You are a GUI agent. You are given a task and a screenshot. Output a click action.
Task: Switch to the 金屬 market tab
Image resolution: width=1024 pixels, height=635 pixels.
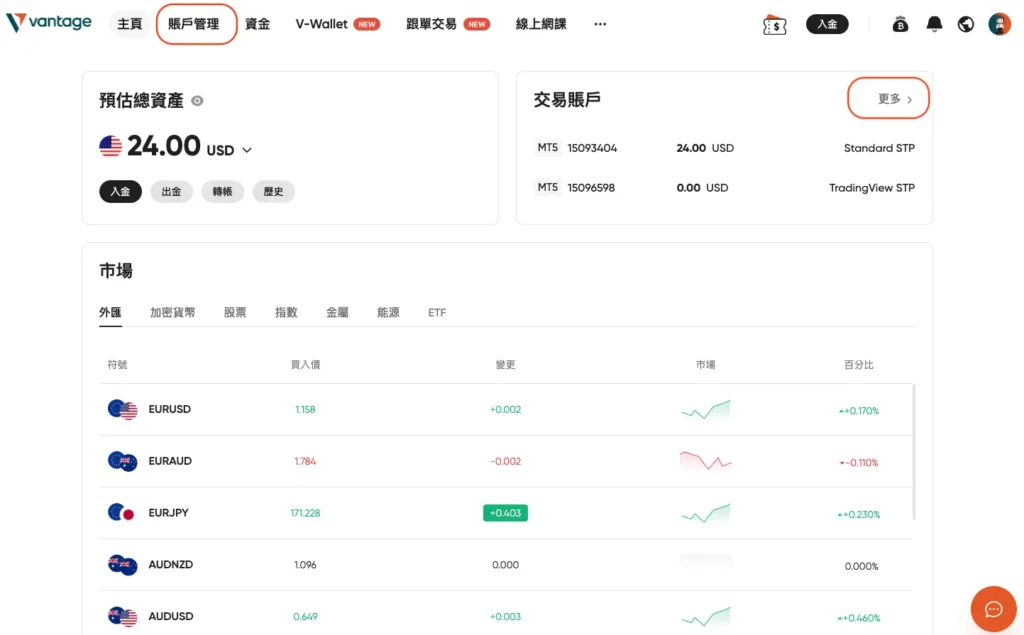pos(337,312)
